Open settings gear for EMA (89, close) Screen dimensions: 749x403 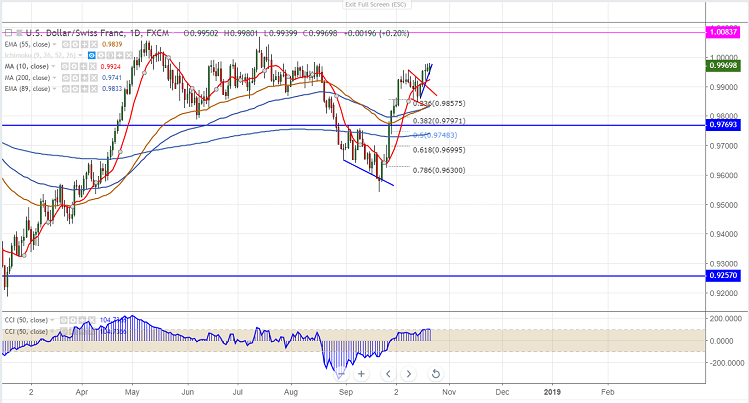75,89
